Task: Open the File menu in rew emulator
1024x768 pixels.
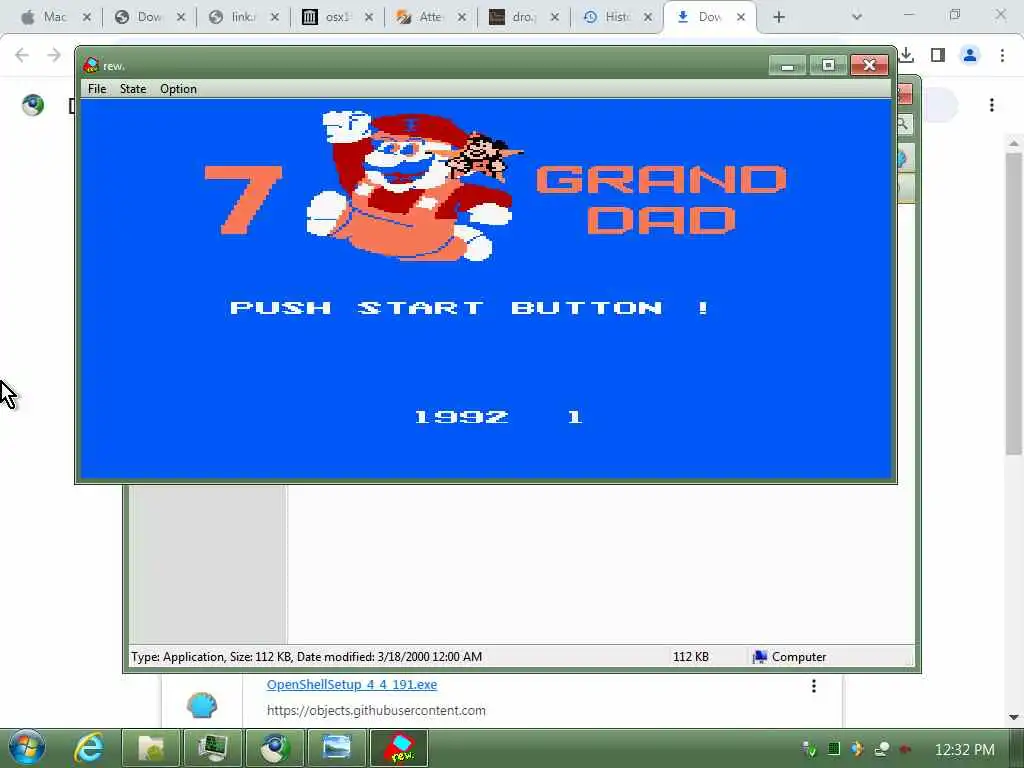Action: [x=97, y=89]
